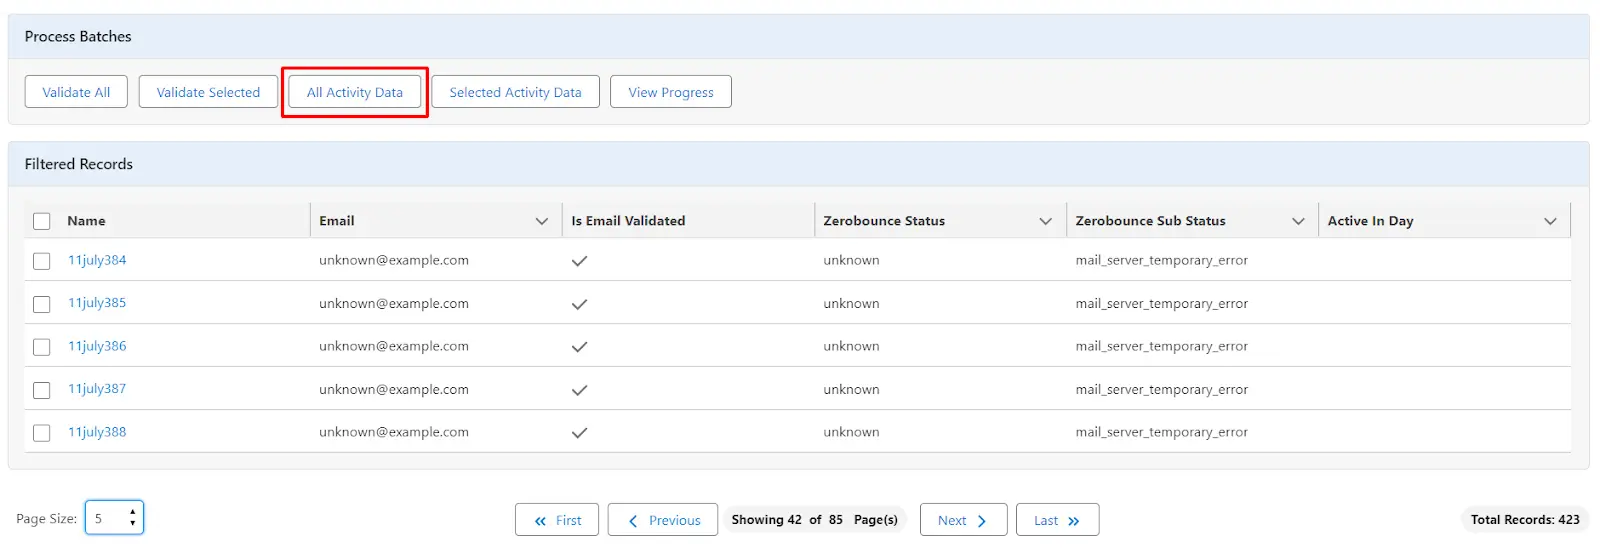
Task: Open the Active In Day column dropdown
Action: [1550, 221]
